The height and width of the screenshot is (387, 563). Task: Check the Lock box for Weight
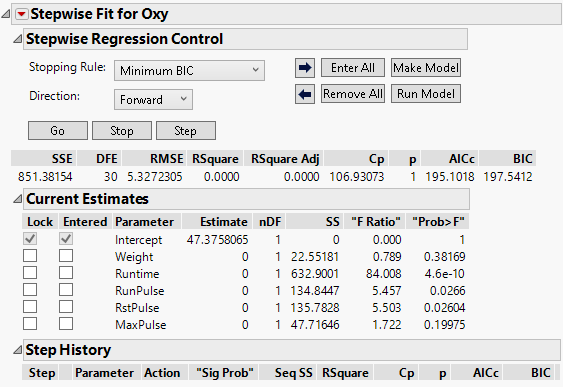point(30,256)
